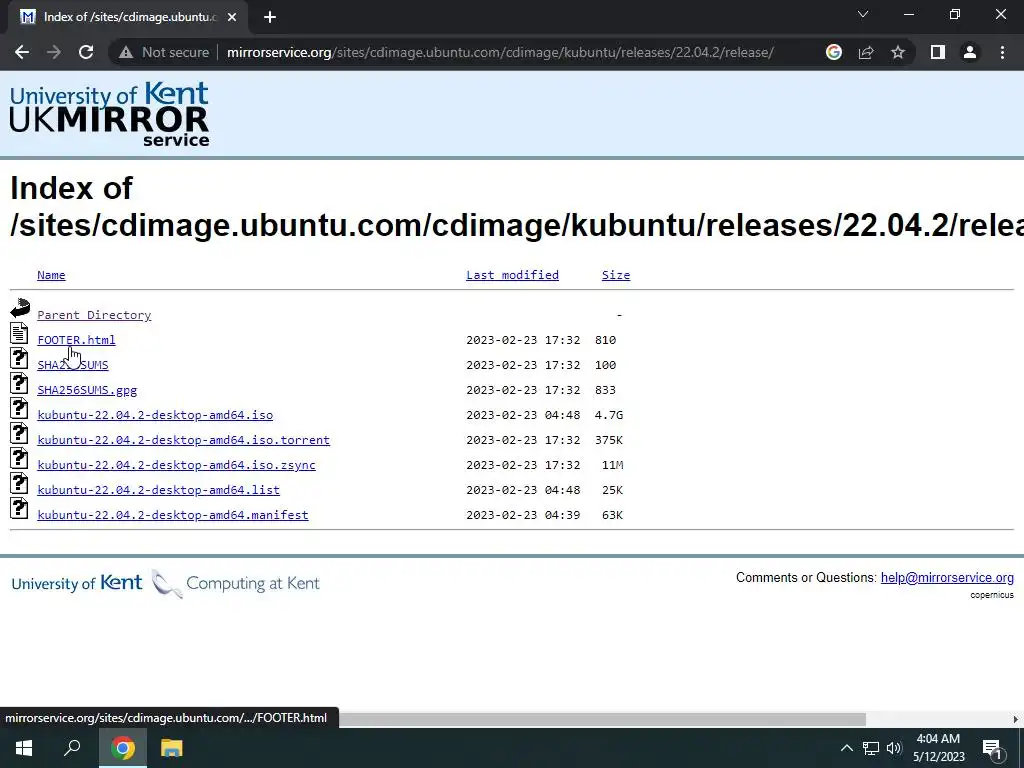
Task: Click the icon beside the .iso.torrent file
Action: 20,433
